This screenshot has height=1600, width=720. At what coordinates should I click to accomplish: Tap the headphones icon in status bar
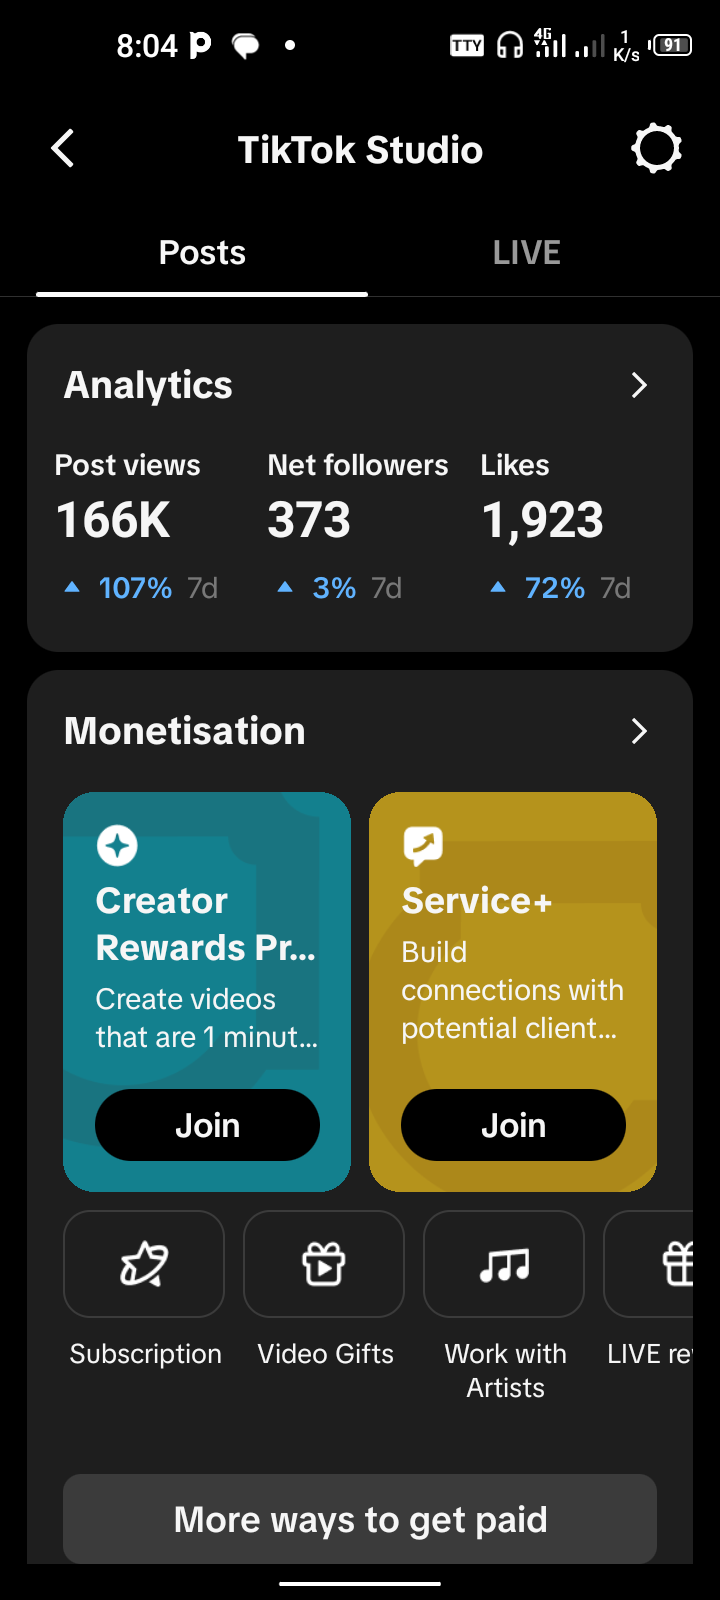pyautogui.click(x=510, y=45)
